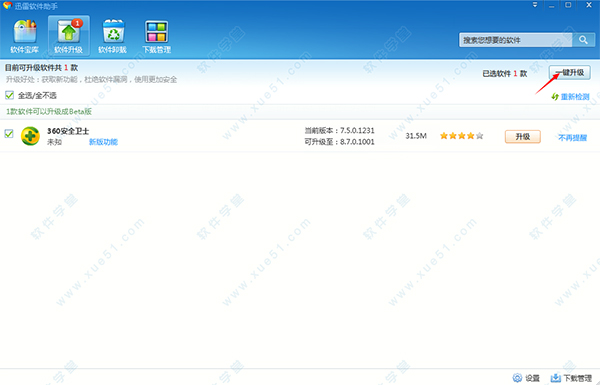The height and width of the screenshot is (385, 600).
Task: Click the 可升级至：8.7.0.1001 version text
Action: (x=339, y=142)
